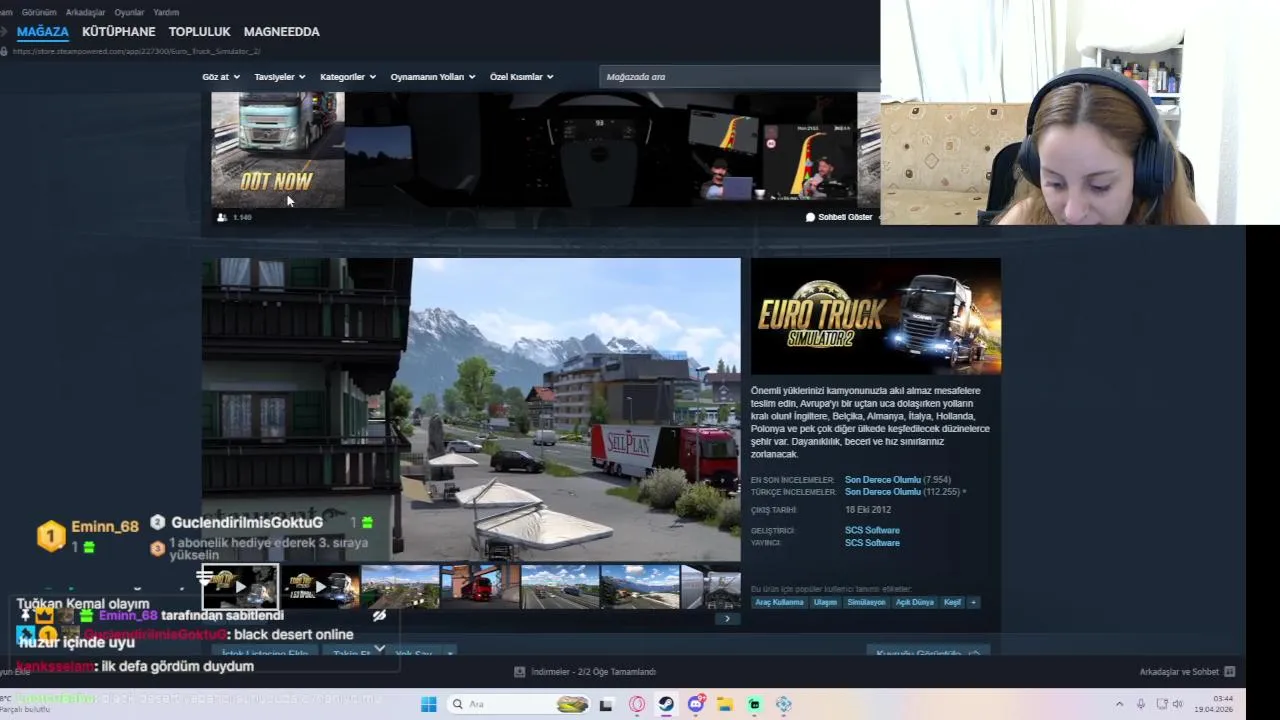
Task: Open the Steam taskbar icon
Action: pyautogui.click(x=666, y=704)
